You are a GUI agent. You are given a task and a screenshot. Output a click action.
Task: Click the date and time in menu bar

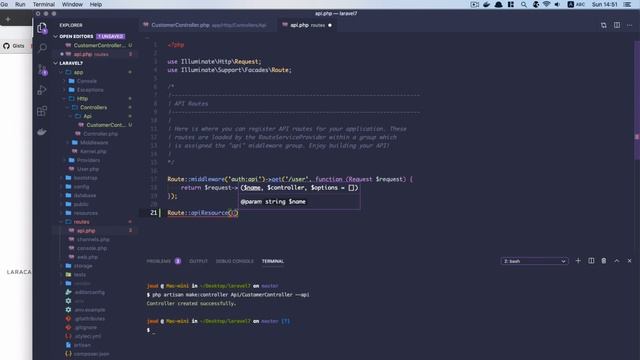(605, 4)
